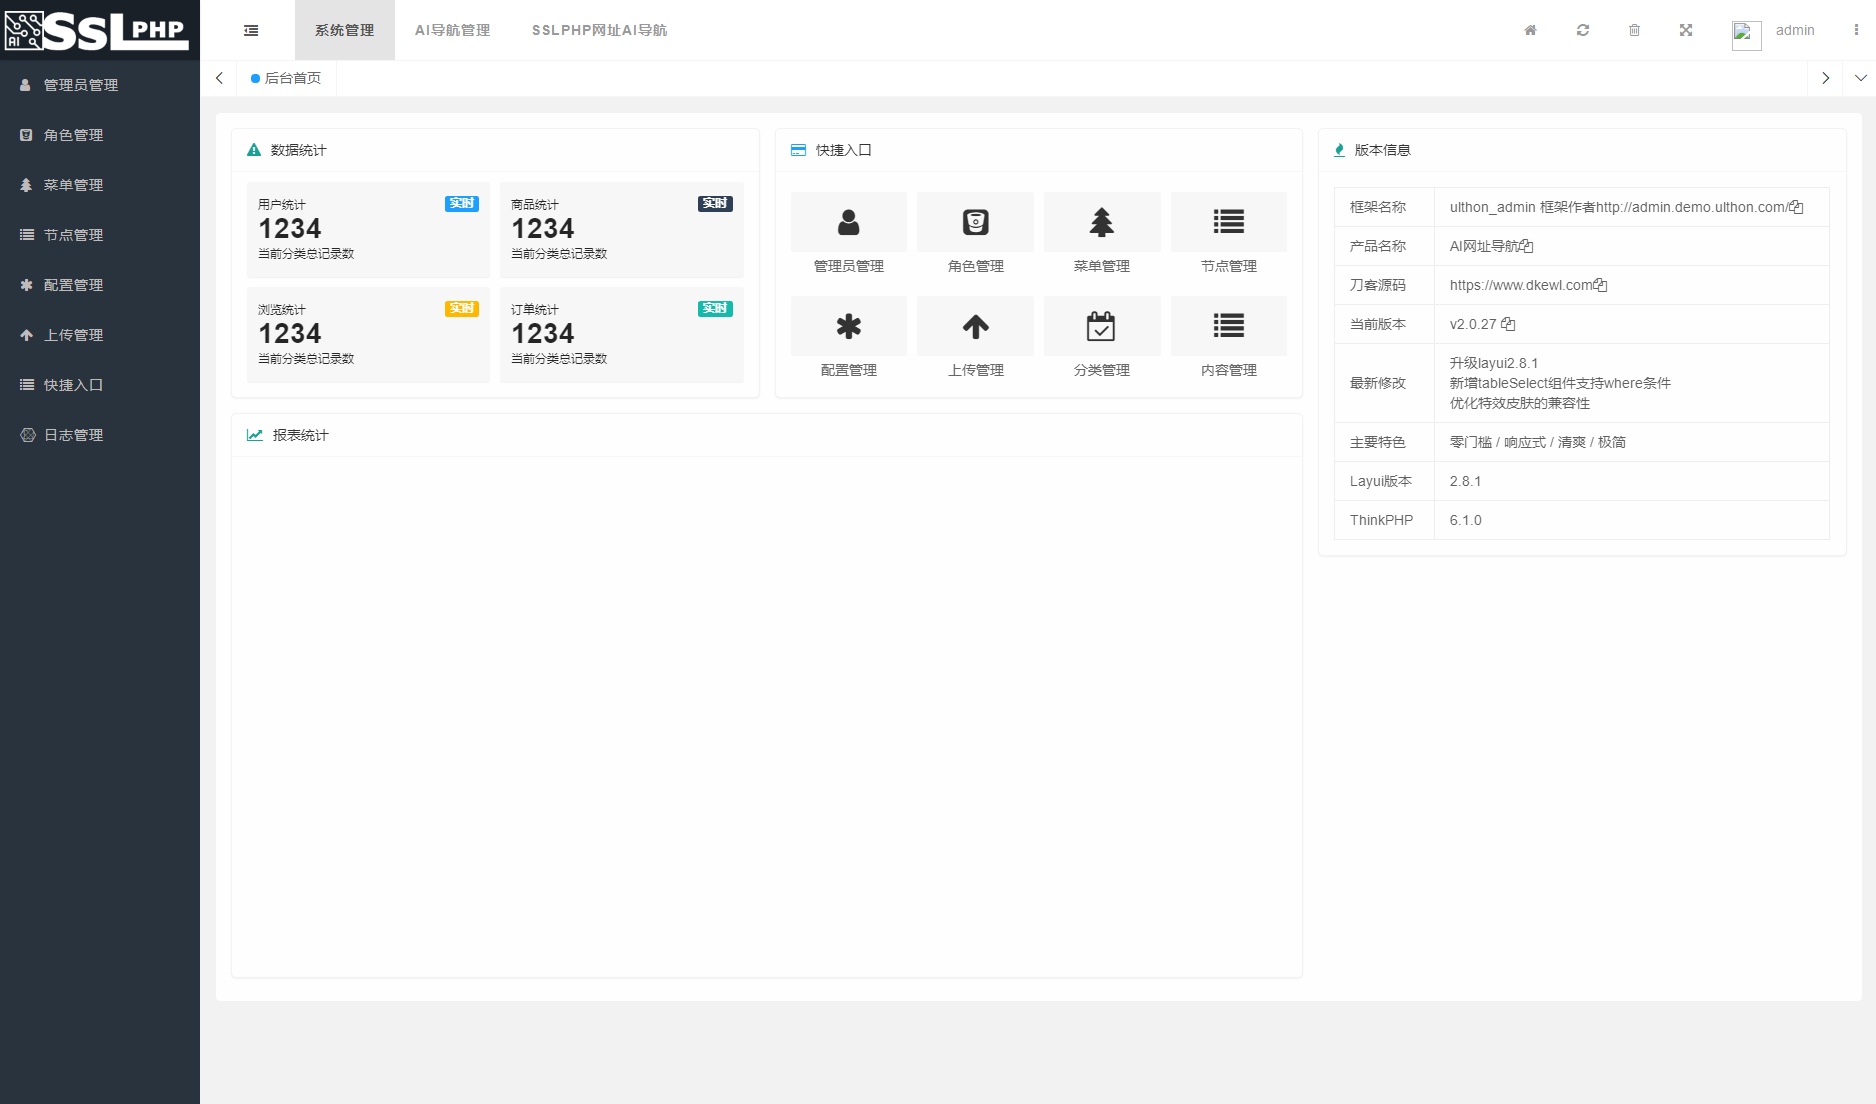This screenshot has width=1876, height=1104.
Task: Expand the tab options dropdown arrow
Action: coord(1860,78)
